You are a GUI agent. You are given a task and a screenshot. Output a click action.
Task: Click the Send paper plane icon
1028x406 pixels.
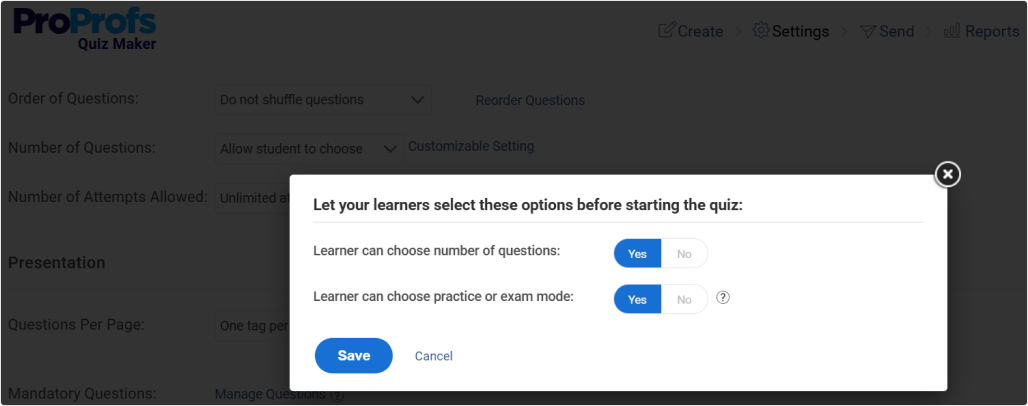click(x=867, y=31)
